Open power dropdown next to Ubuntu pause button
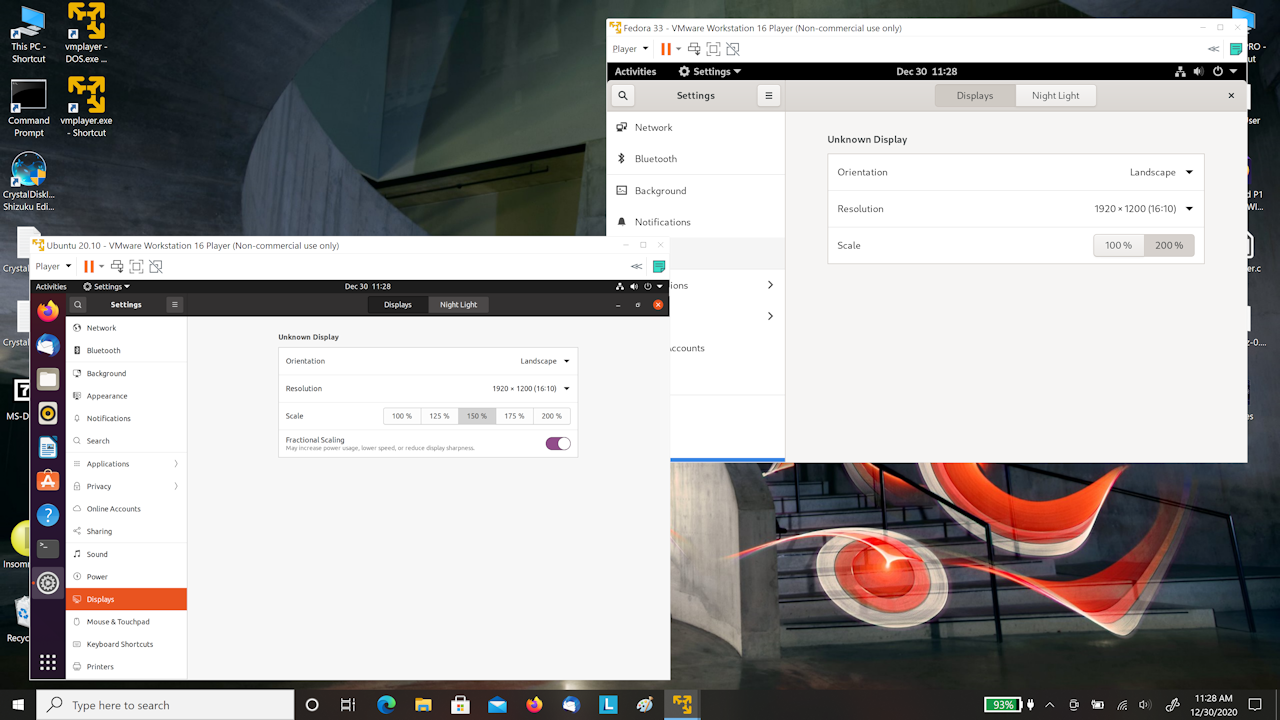 click(x=101, y=266)
